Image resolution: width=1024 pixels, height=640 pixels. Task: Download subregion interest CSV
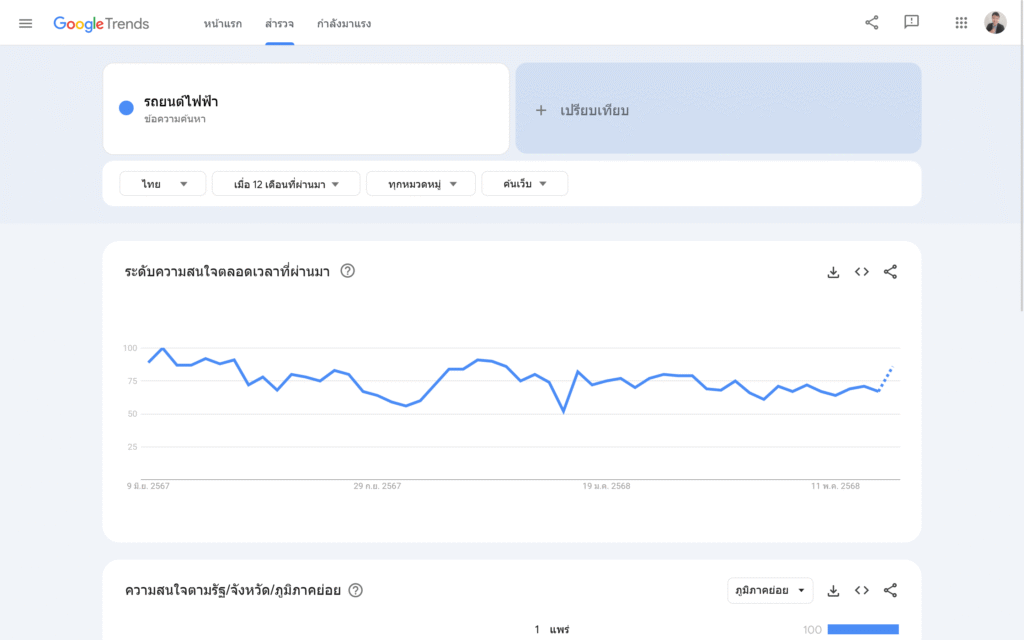(x=833, y=591)
